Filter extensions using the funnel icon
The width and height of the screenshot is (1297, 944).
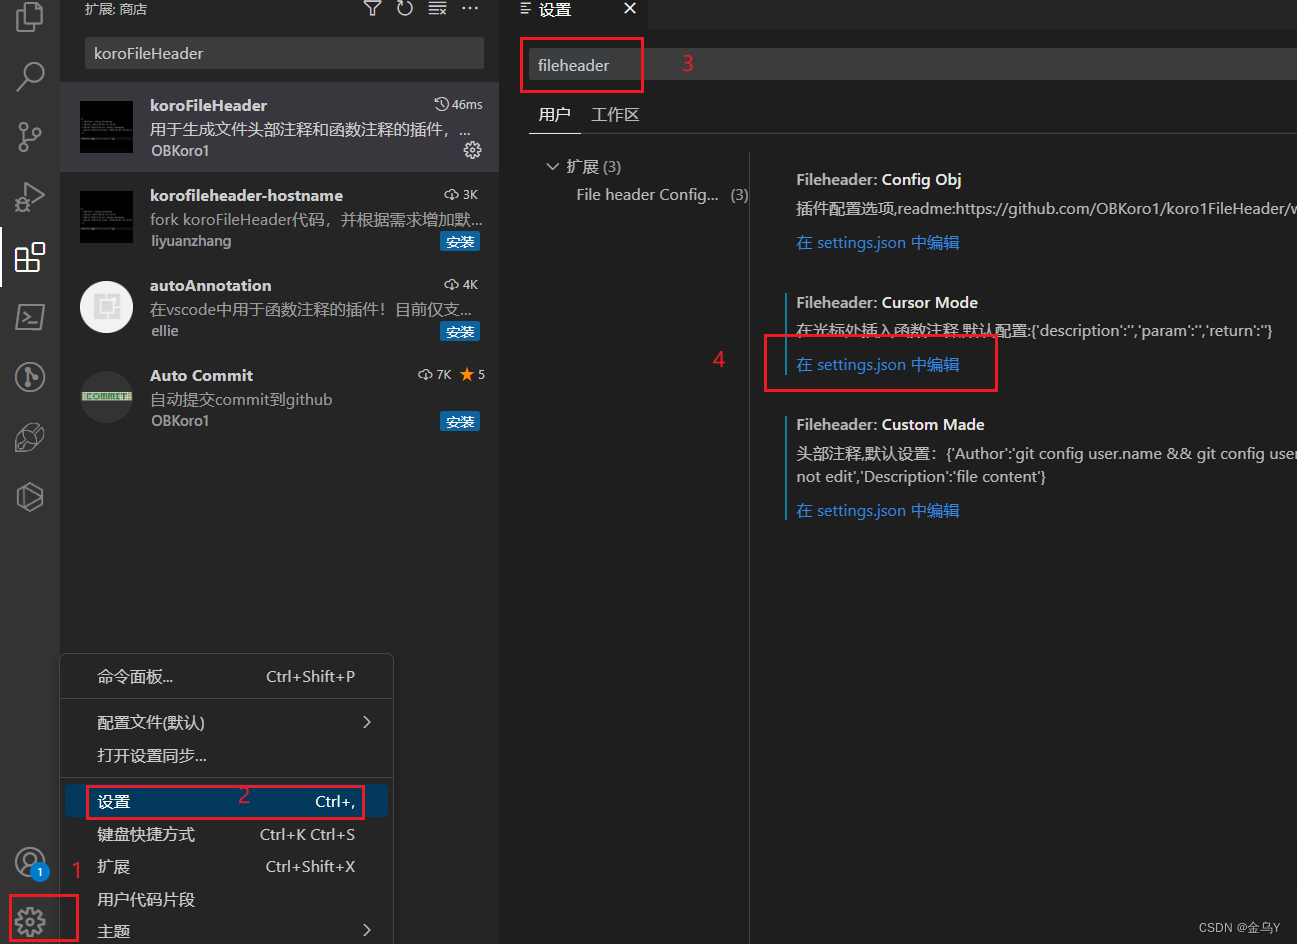tap(372, 9)
